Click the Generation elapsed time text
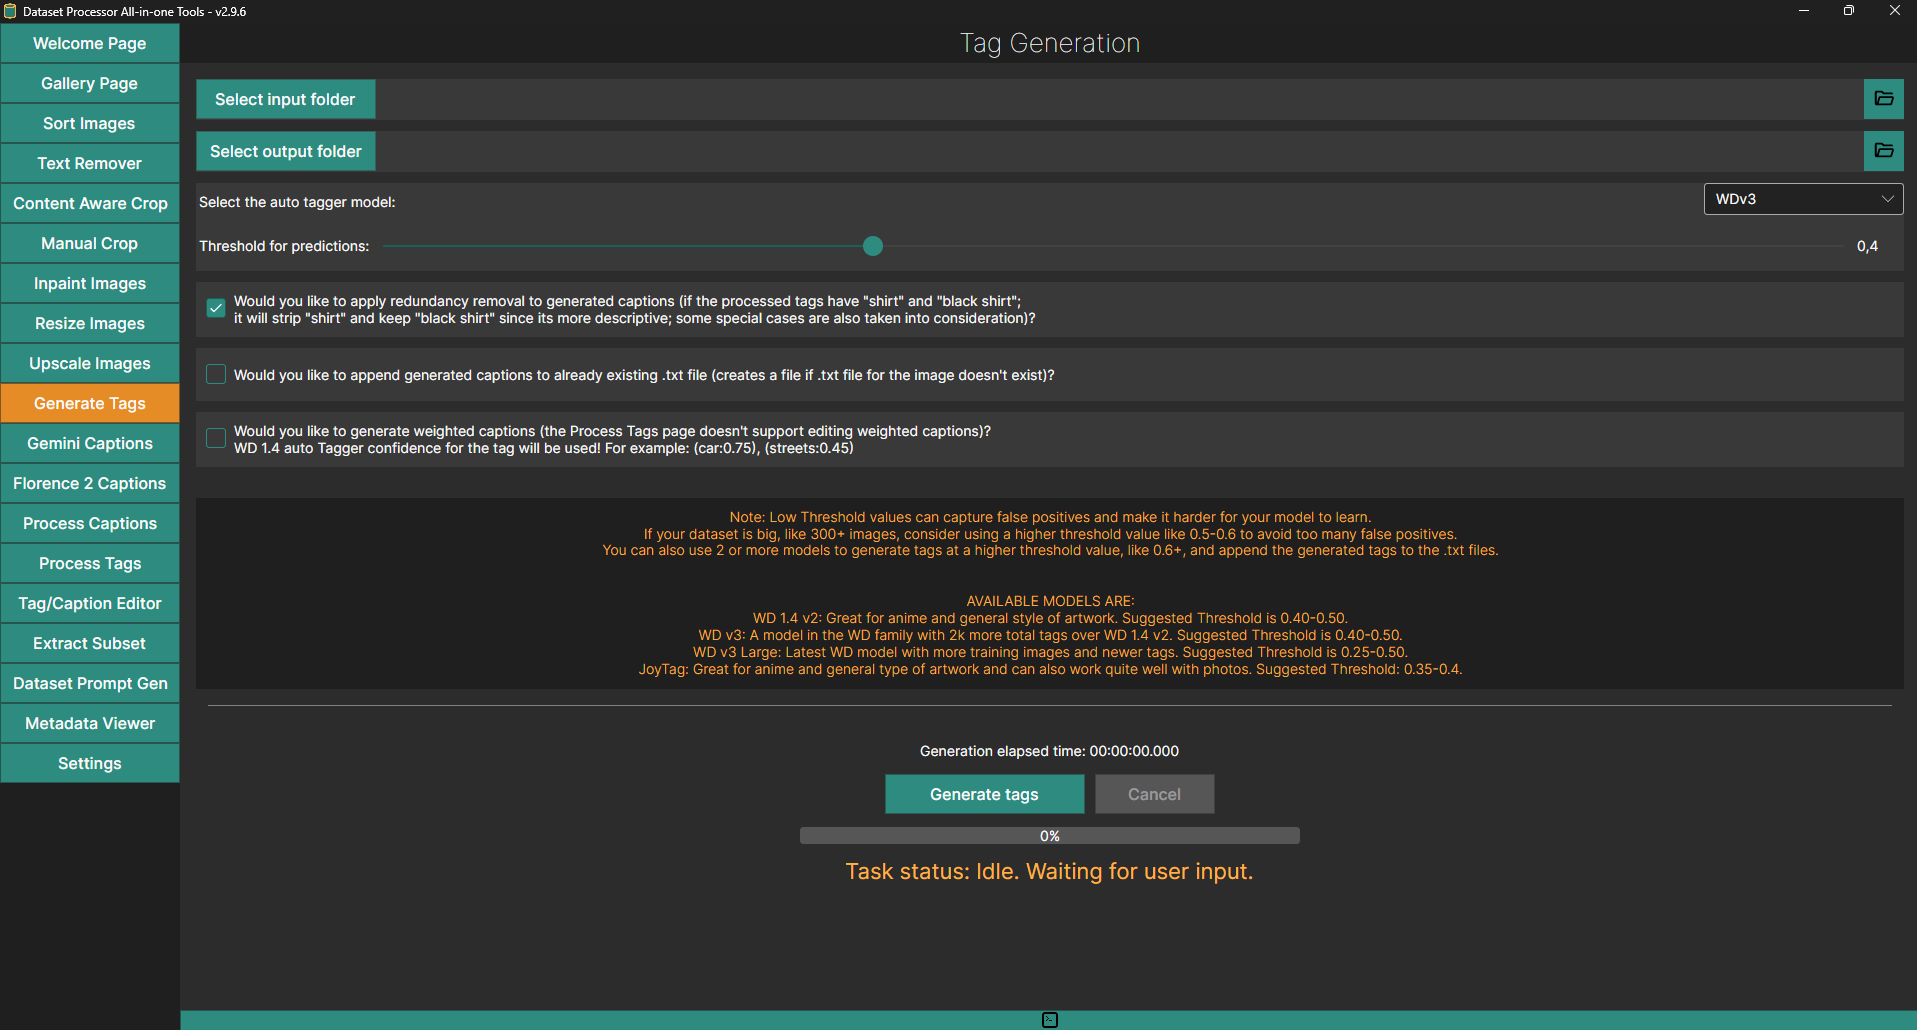Viewport: 1917px width, 1030px height. click(1049, 751)
